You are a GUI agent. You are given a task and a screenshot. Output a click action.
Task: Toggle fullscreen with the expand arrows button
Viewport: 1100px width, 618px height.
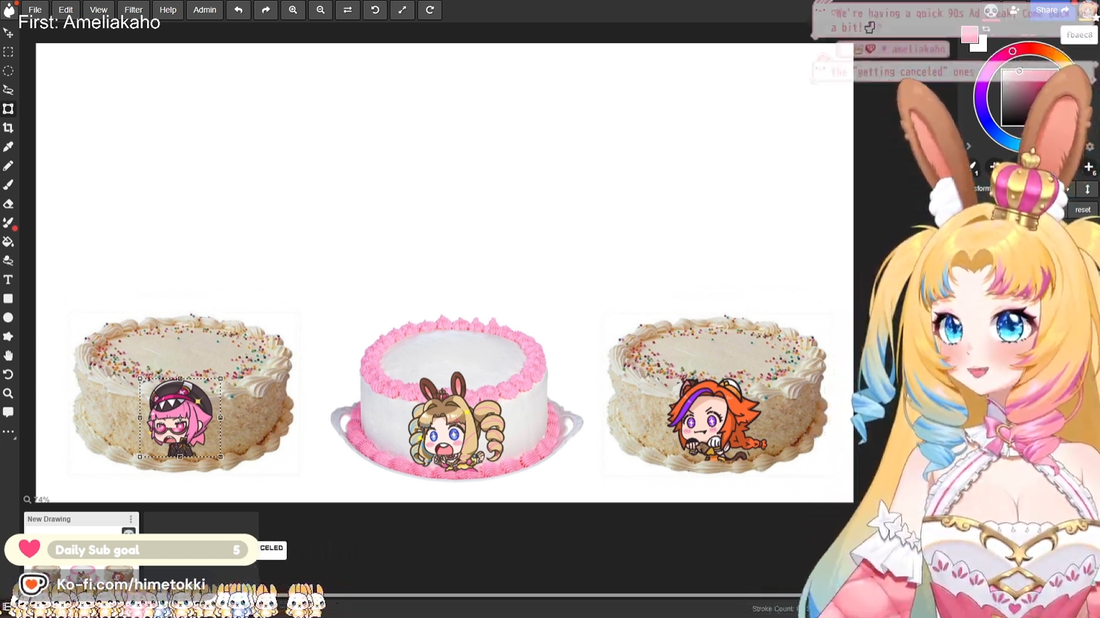click(402, 10)
